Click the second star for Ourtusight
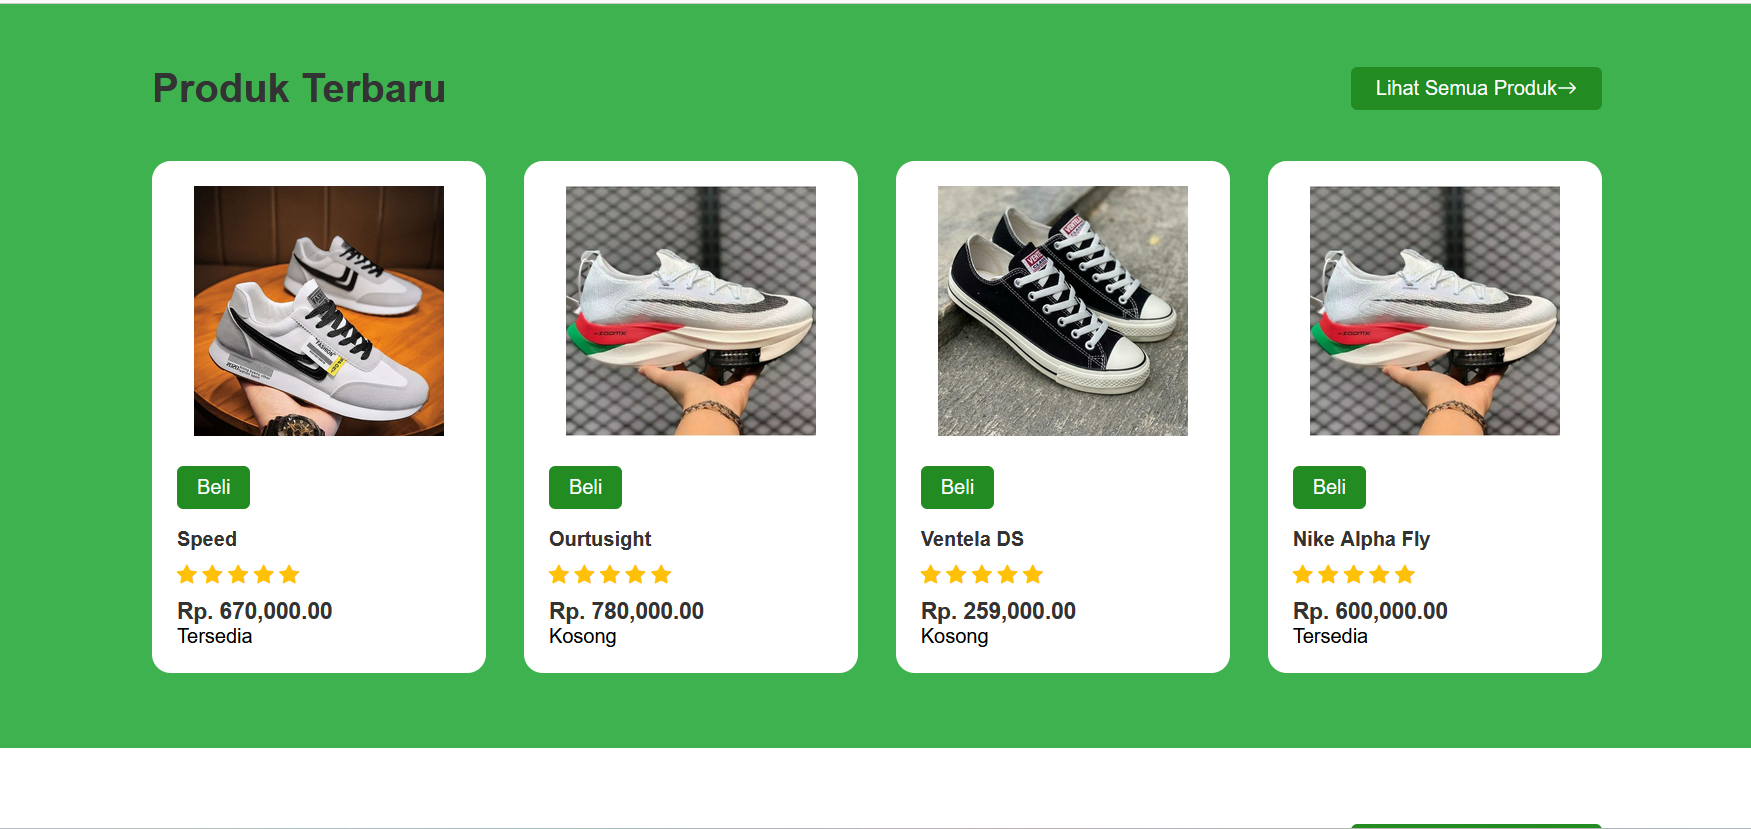The width and height of the screenshot is (1751, 829). click(584, 573)
